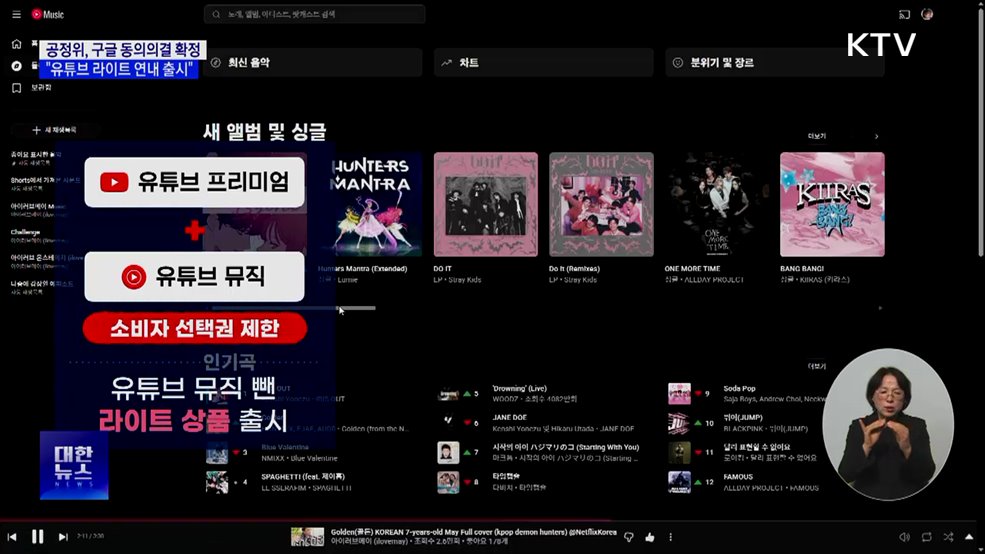Viewport: 985px width, 554px height.
Task: Click 더보기 beside the popular songs section
Action: pyautogui.click(x=817, y=366)
